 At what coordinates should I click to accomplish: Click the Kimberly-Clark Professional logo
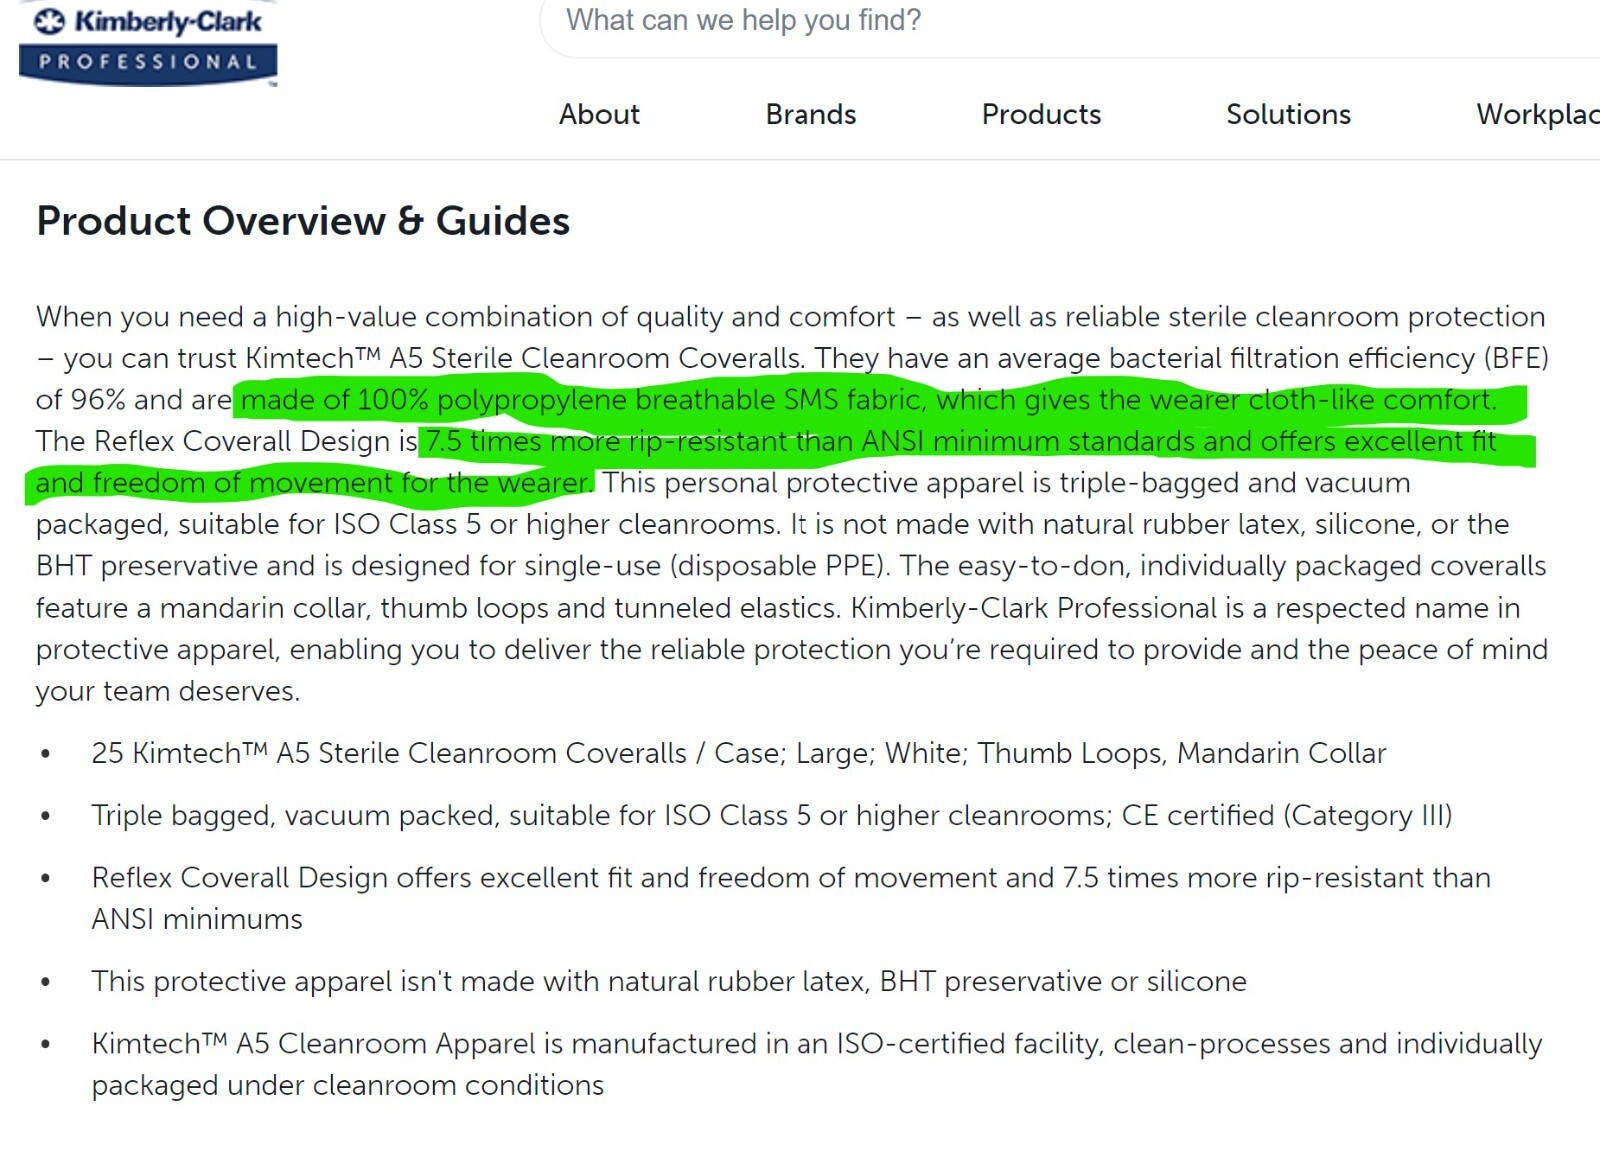148,44
